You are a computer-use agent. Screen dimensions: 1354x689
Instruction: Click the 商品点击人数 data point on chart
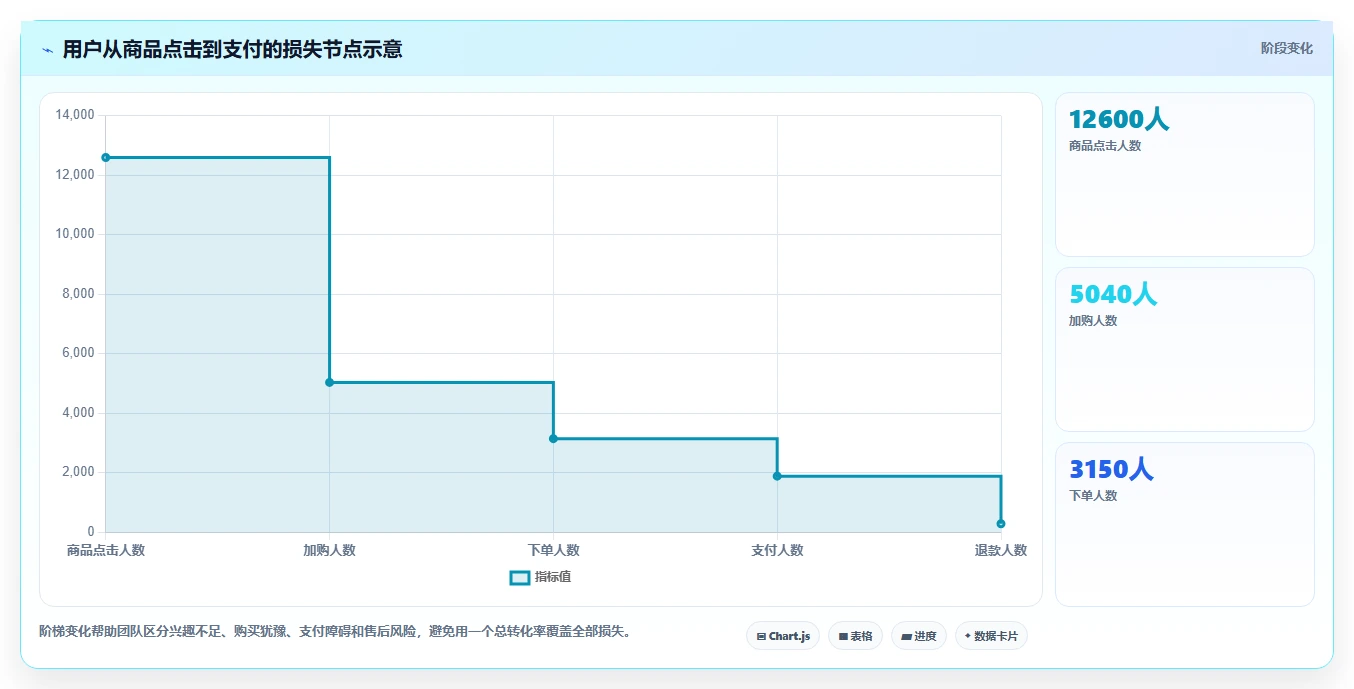point(106,158)
